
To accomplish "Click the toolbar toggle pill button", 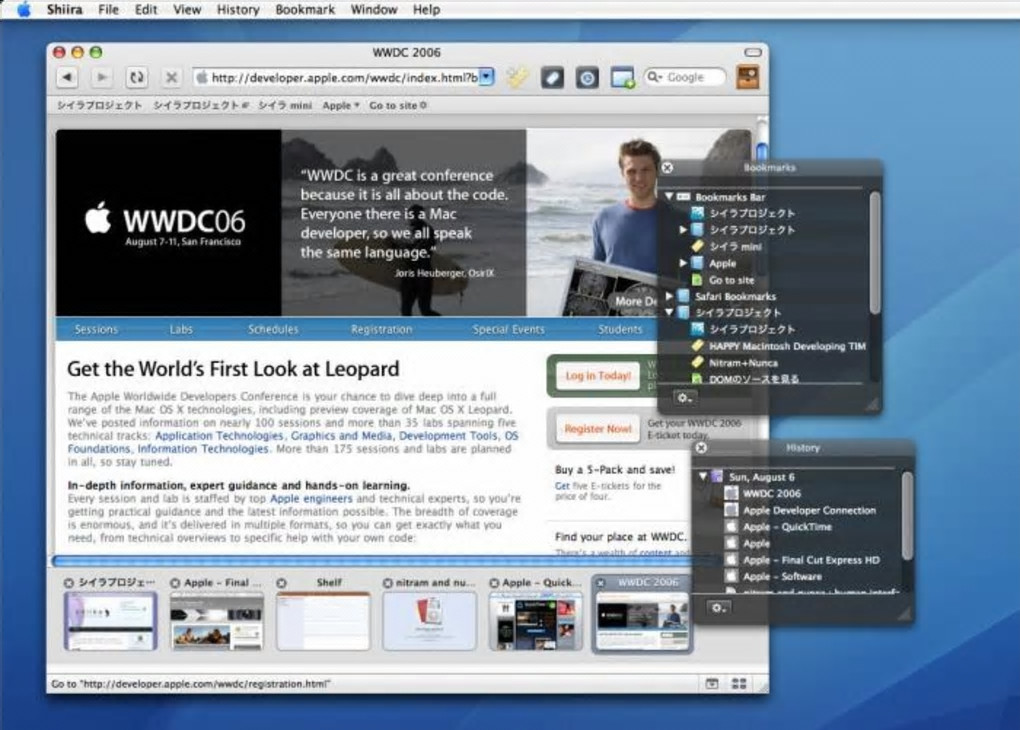I will (753, 52).
